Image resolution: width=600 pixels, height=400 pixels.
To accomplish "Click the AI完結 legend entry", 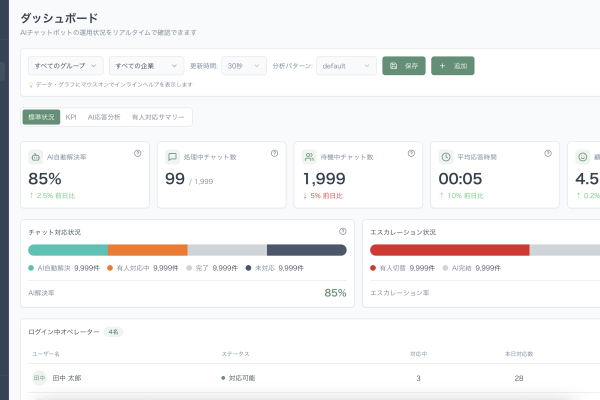I will (x=471, y=268).
